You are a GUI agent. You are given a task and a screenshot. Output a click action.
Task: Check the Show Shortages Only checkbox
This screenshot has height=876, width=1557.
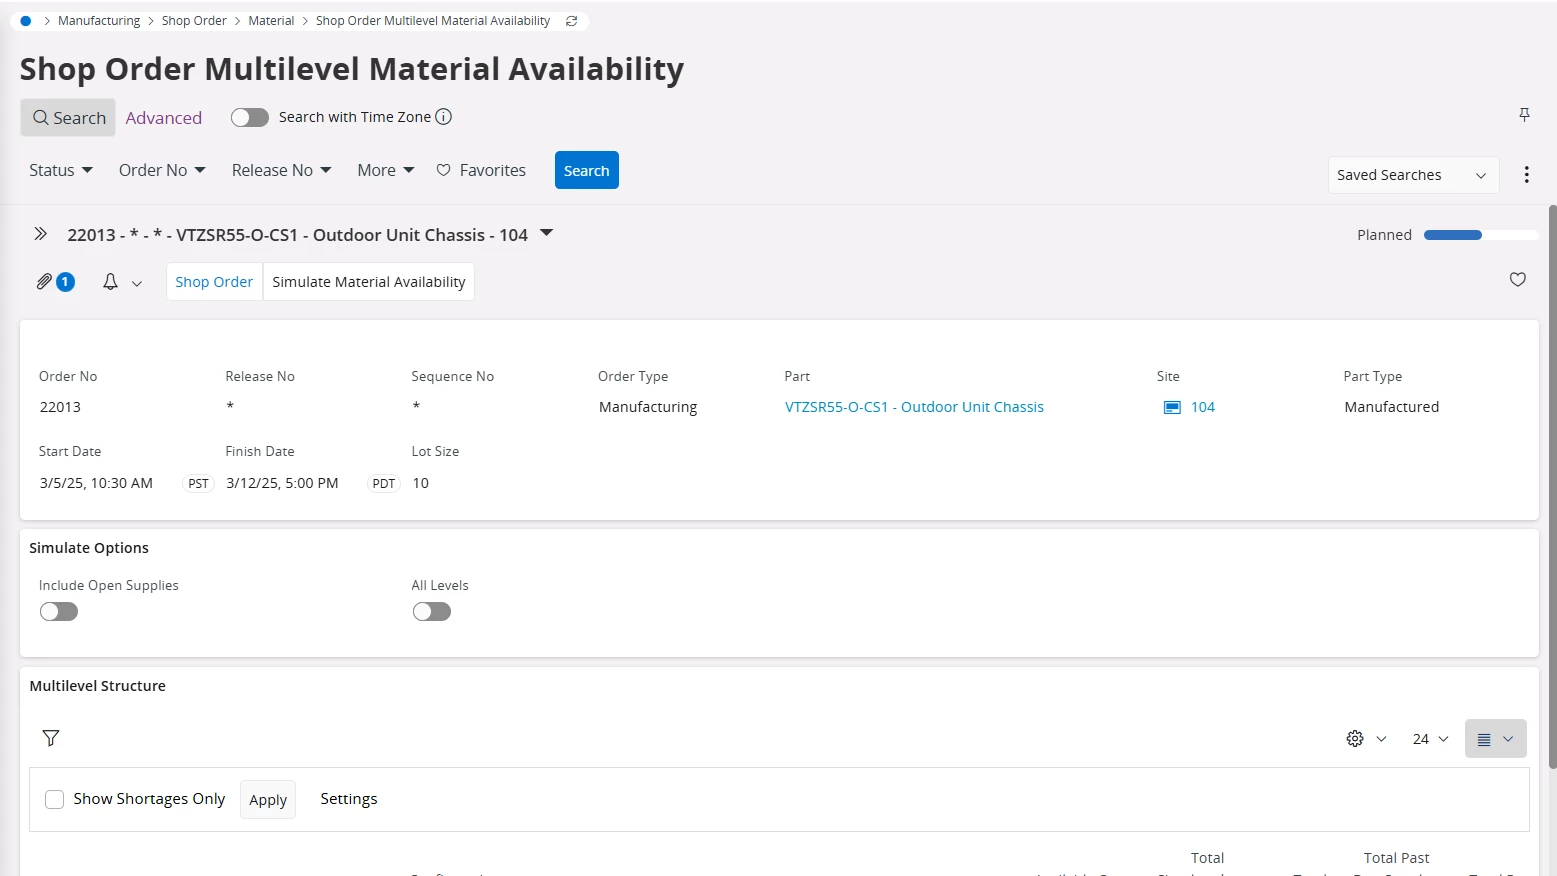click(55, 799)
